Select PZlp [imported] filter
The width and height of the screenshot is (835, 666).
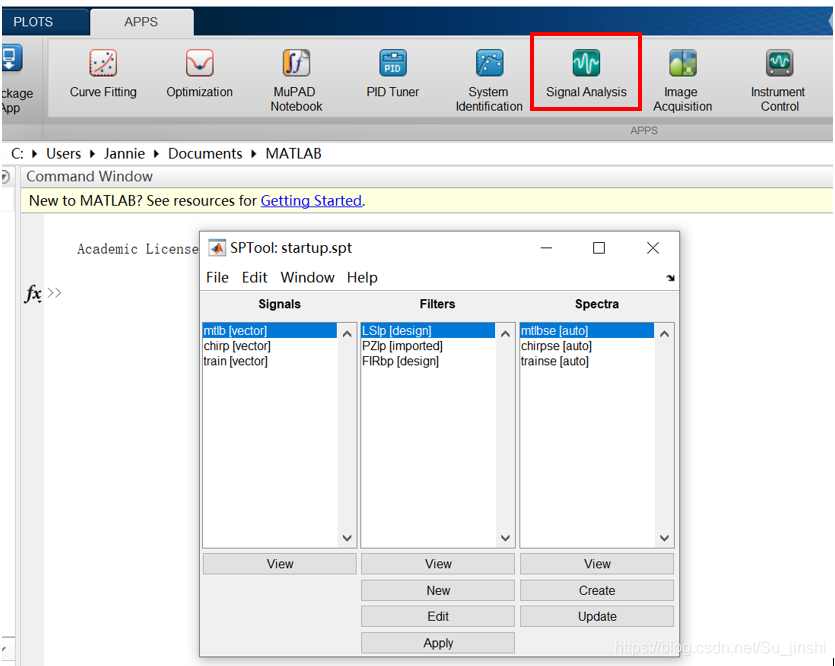(x=428, y=346)
